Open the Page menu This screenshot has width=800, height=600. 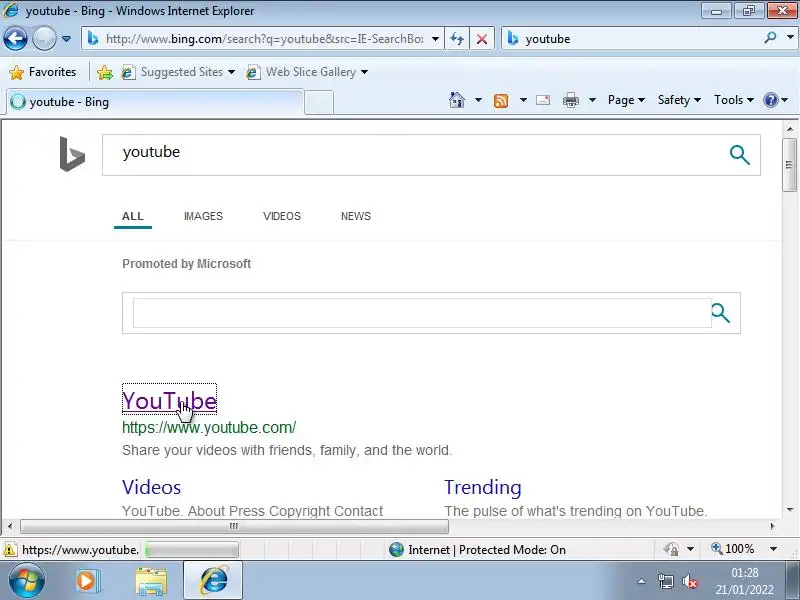(x=626, y=100)
